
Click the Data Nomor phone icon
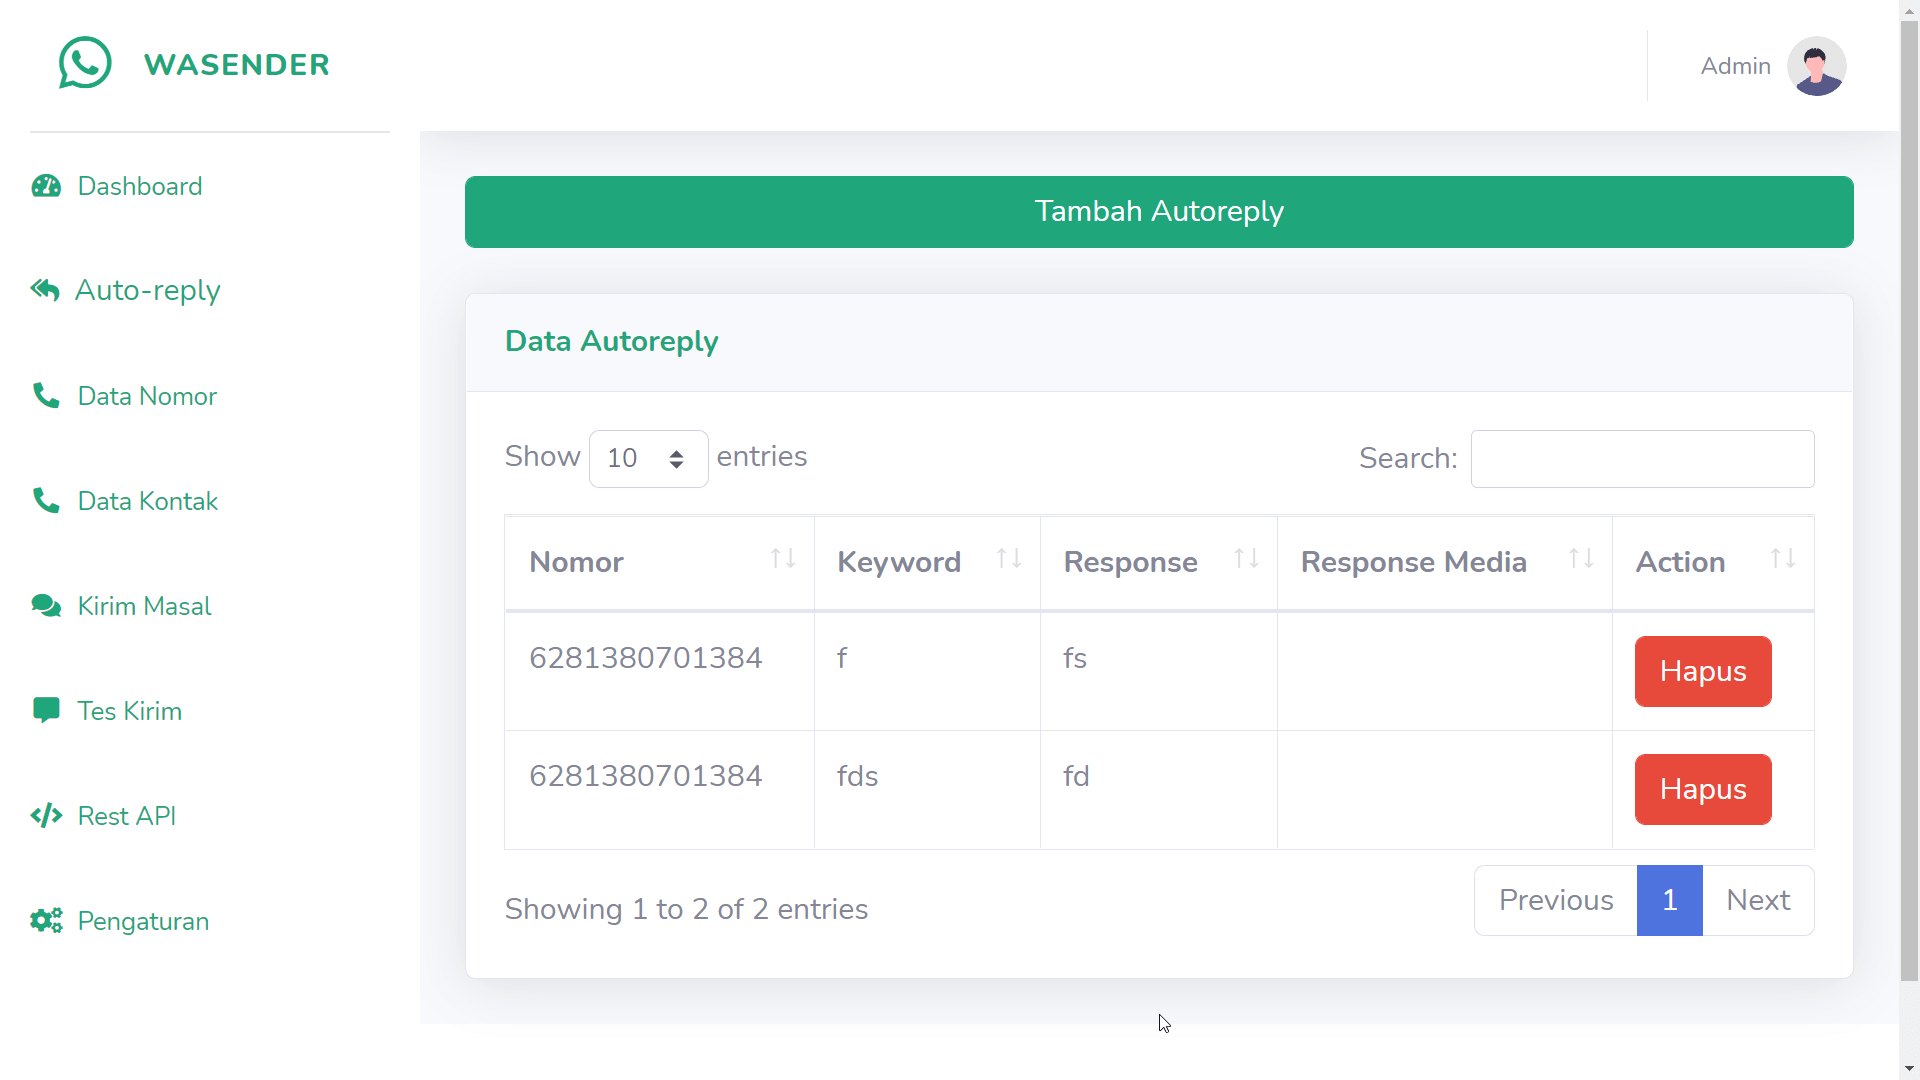click(46, 396)
